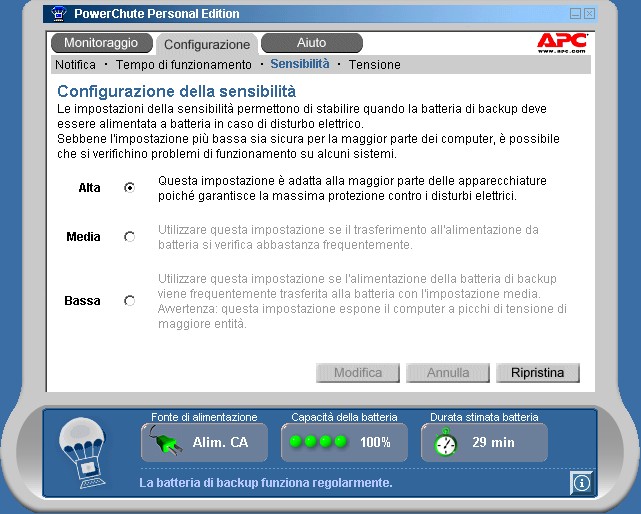The height and width of the screenshot is (514, 641).
Task: Click the PowerChute title bar app icon
Action: click(x=58, y=13)
